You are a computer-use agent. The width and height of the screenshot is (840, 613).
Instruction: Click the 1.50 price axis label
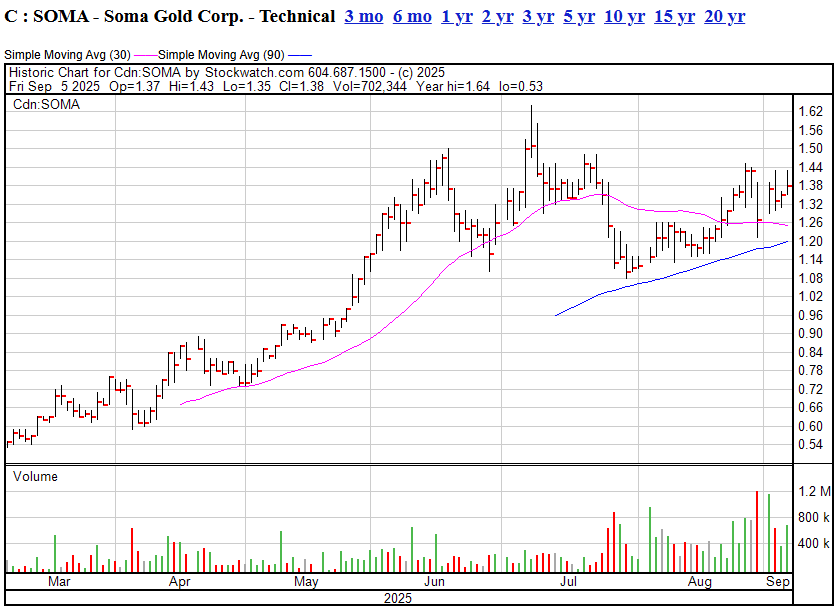[x=811, y=148]
